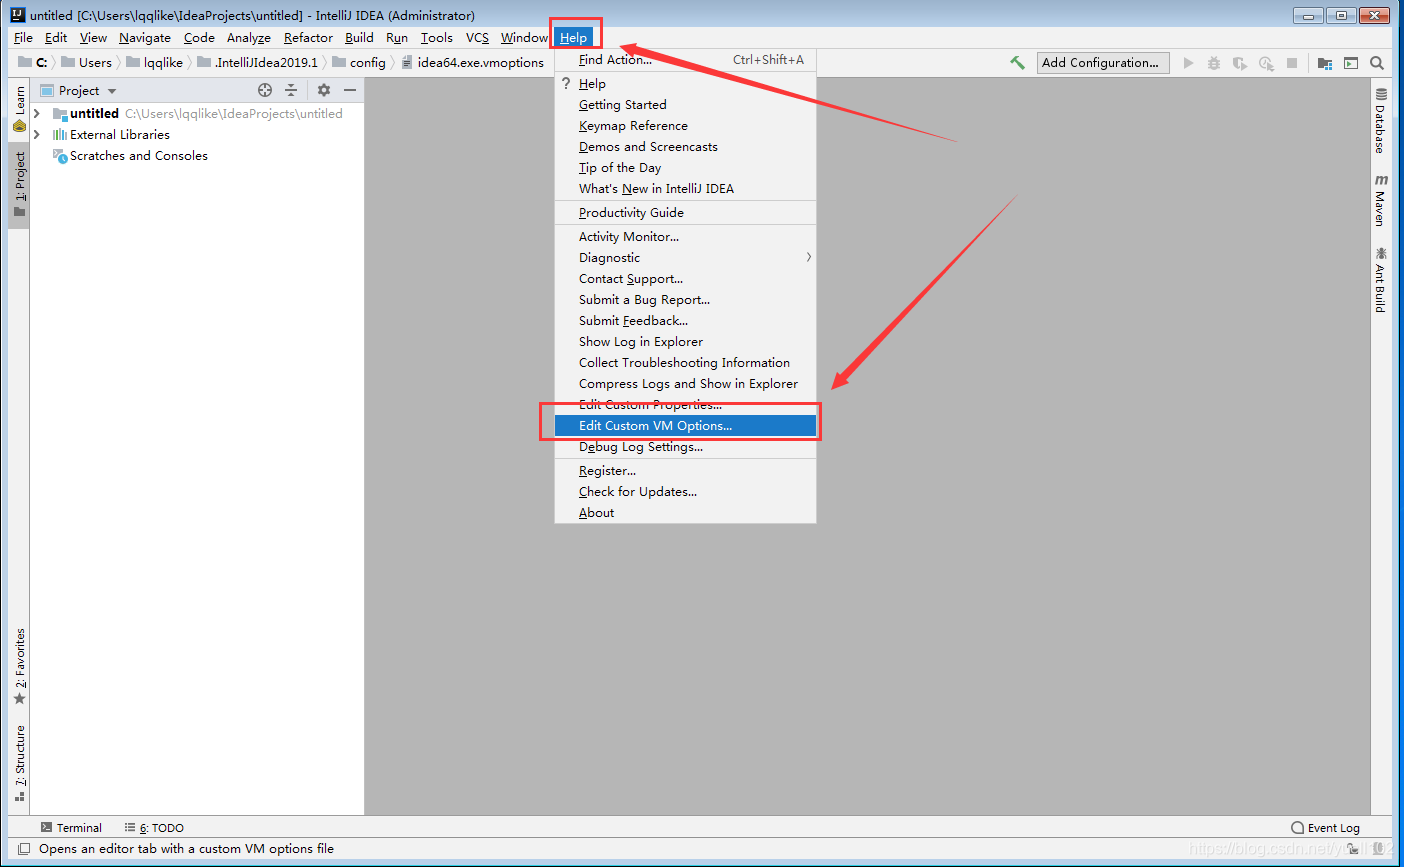Choose Collect Troubleshooting Information entry
1404x867 pixels.
click(686, 363)
